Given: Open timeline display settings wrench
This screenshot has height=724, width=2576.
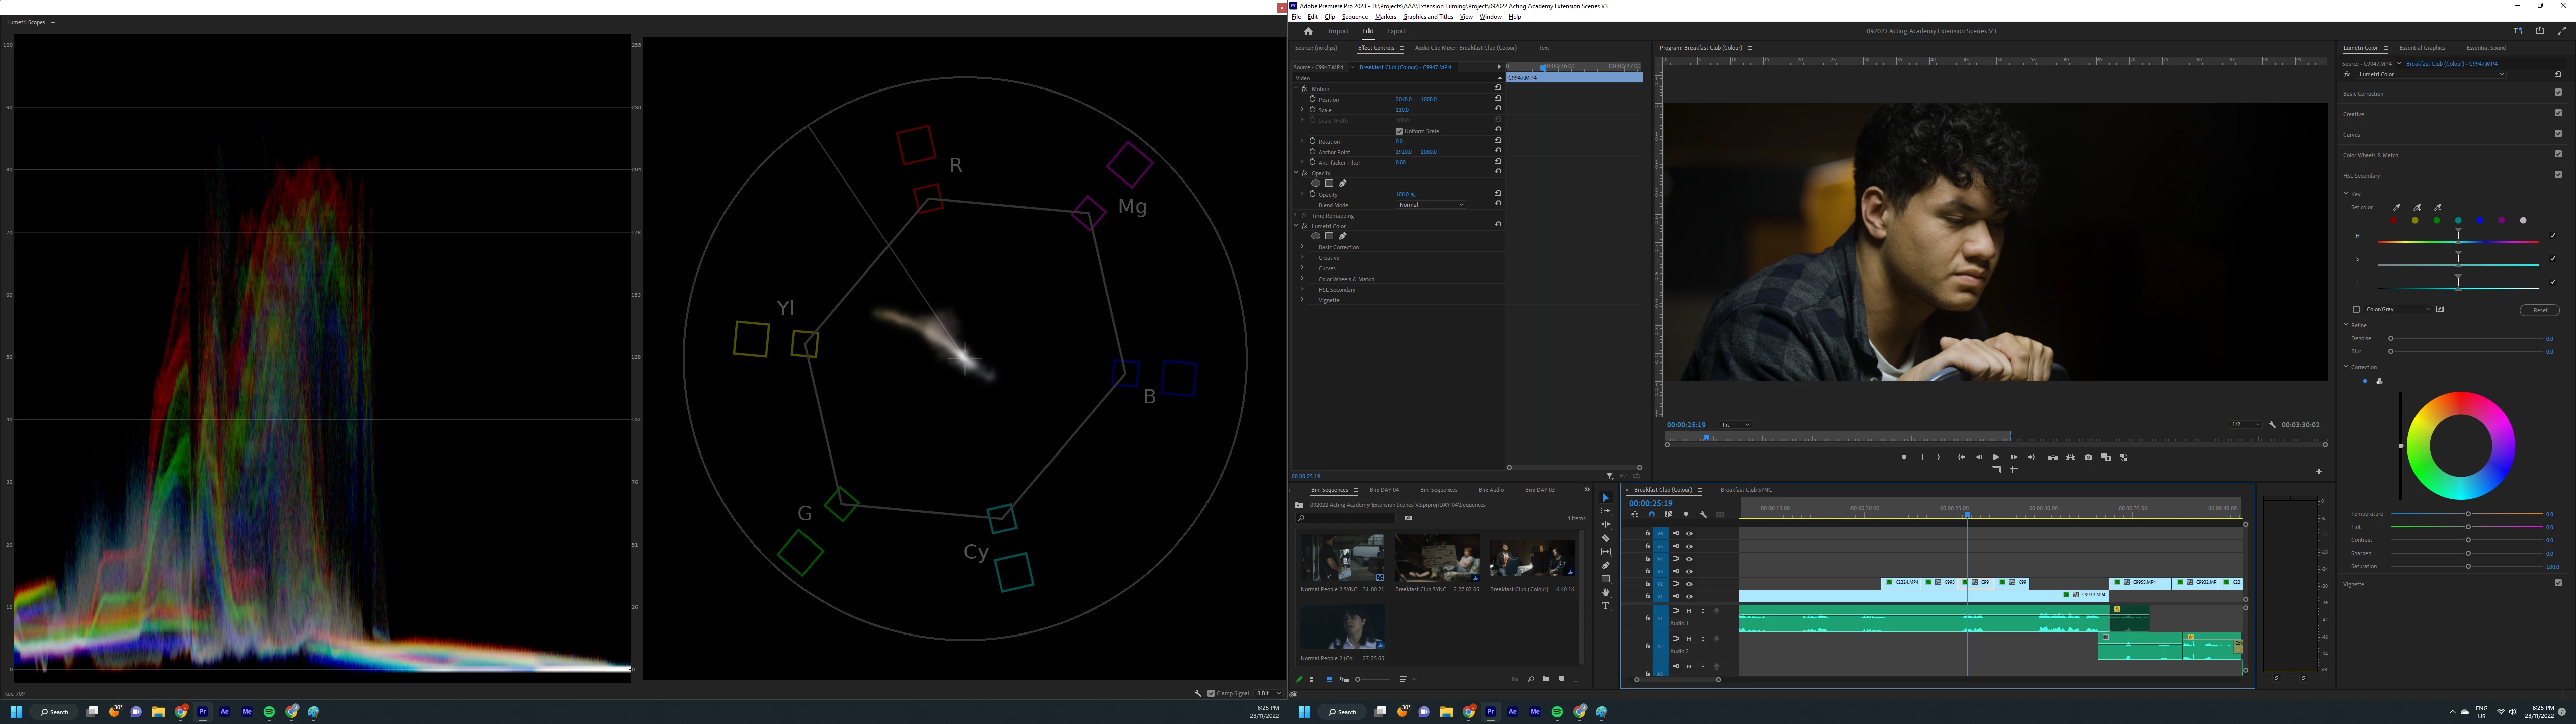Looking at the screenshot, I should pos(1703,515).
